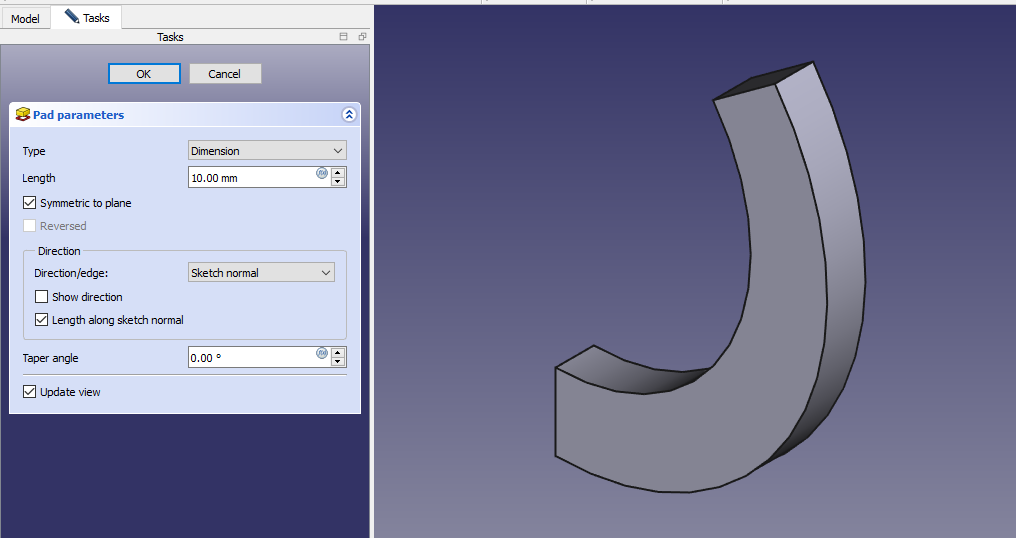Image resolution: width=1016 pixels, height=538 pixels.
Task: Enable the Show direction checkbox
Action: coord(42,297)
